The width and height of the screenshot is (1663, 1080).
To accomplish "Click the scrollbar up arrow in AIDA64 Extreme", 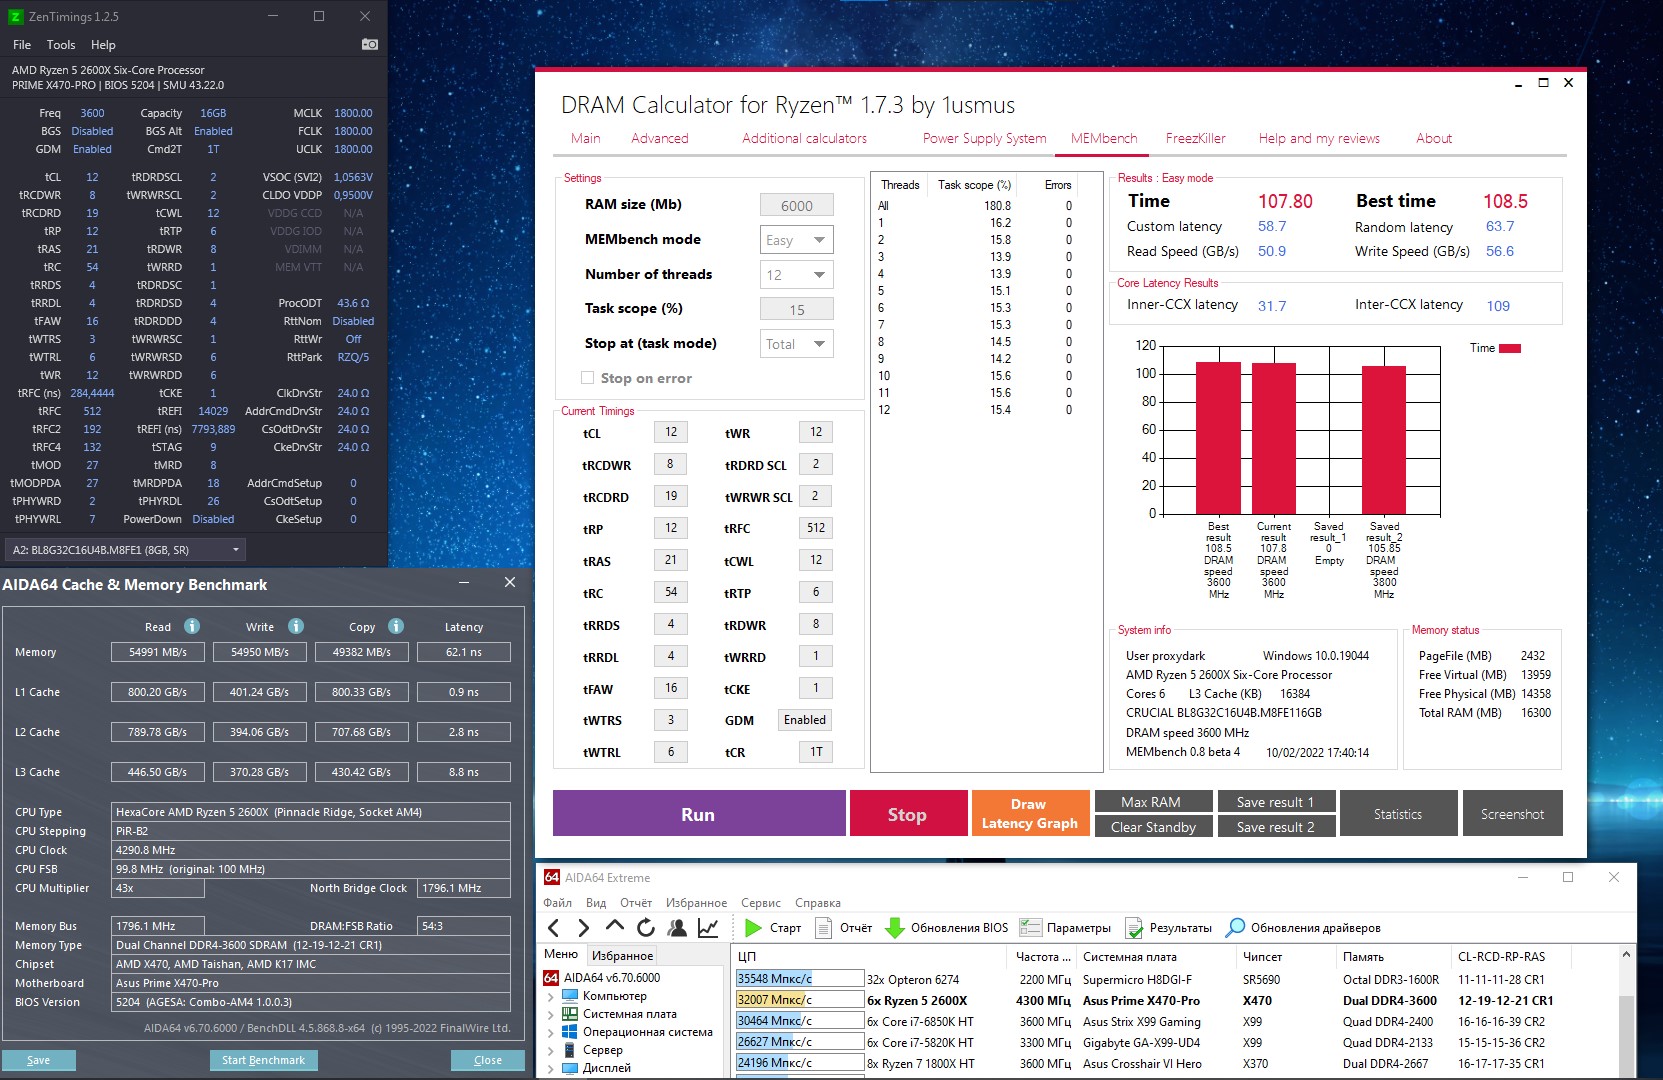I will pyautogui.click(x=1627, y=956).
